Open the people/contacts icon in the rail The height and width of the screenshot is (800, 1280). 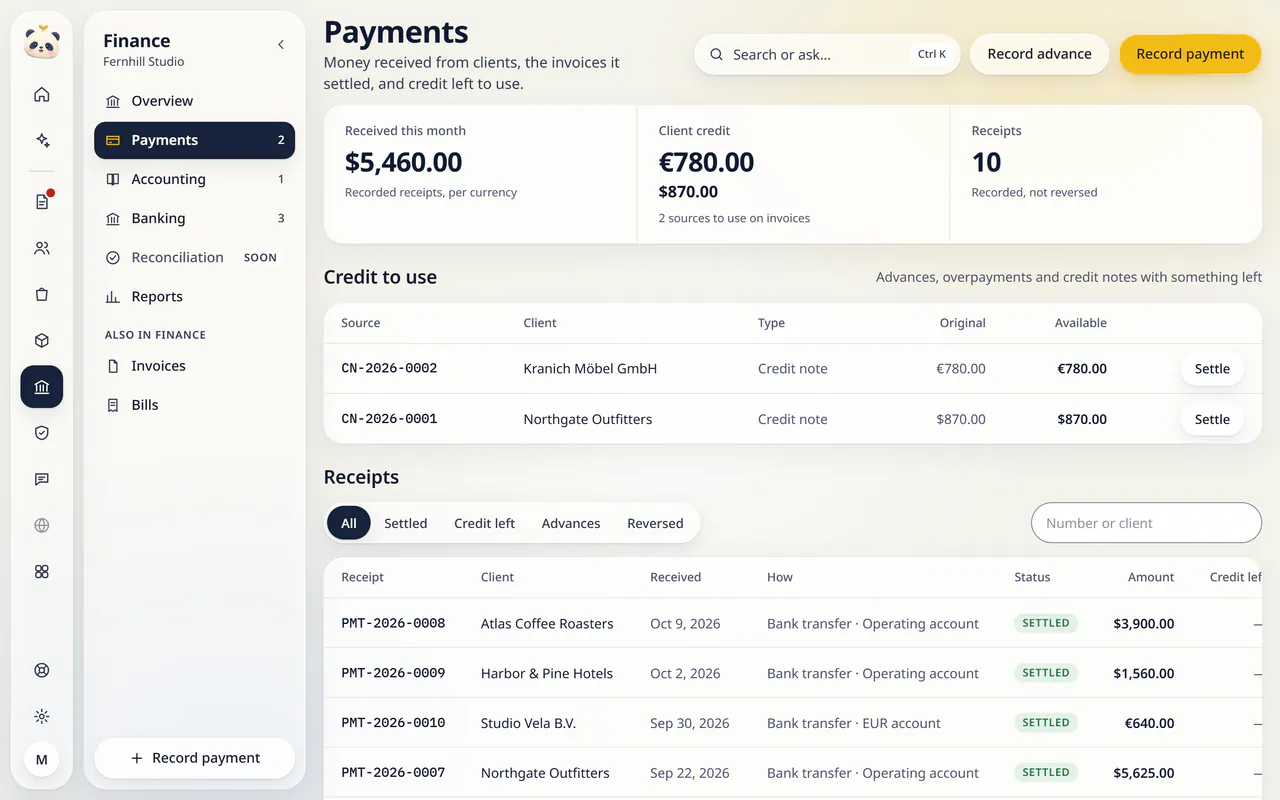point(42,248)
